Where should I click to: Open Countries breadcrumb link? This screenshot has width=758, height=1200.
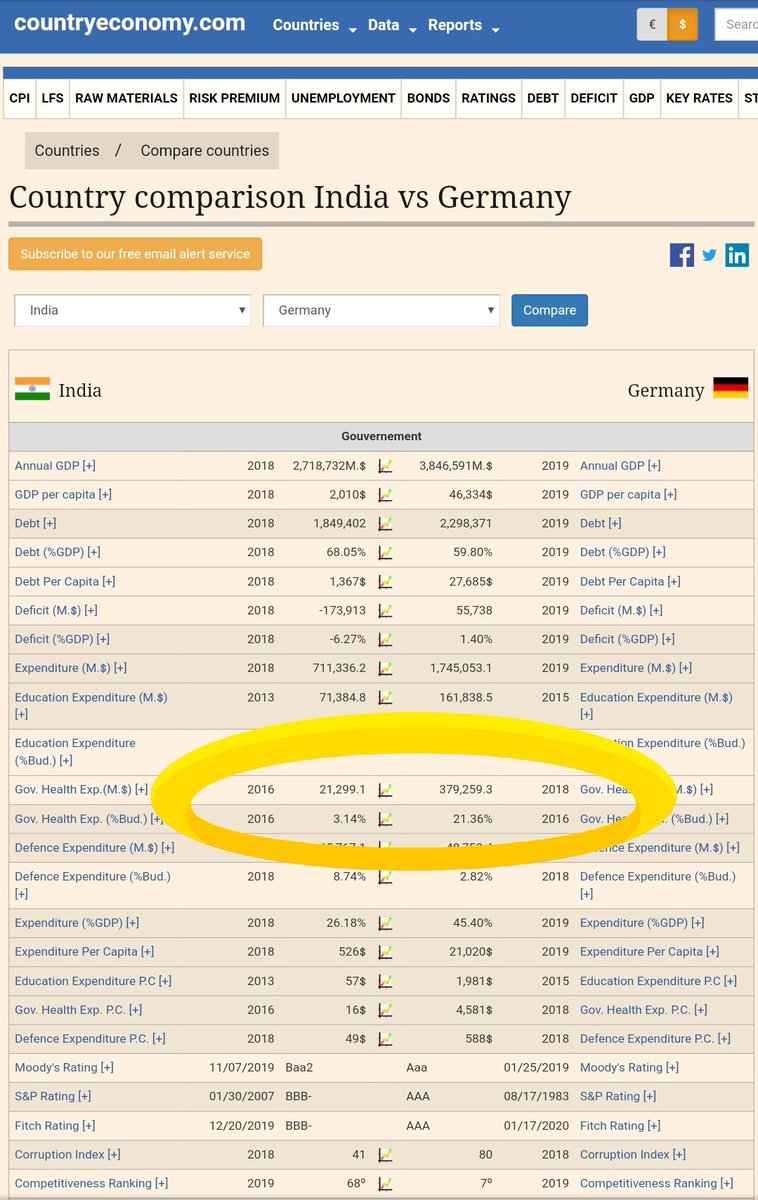(67, 151)
